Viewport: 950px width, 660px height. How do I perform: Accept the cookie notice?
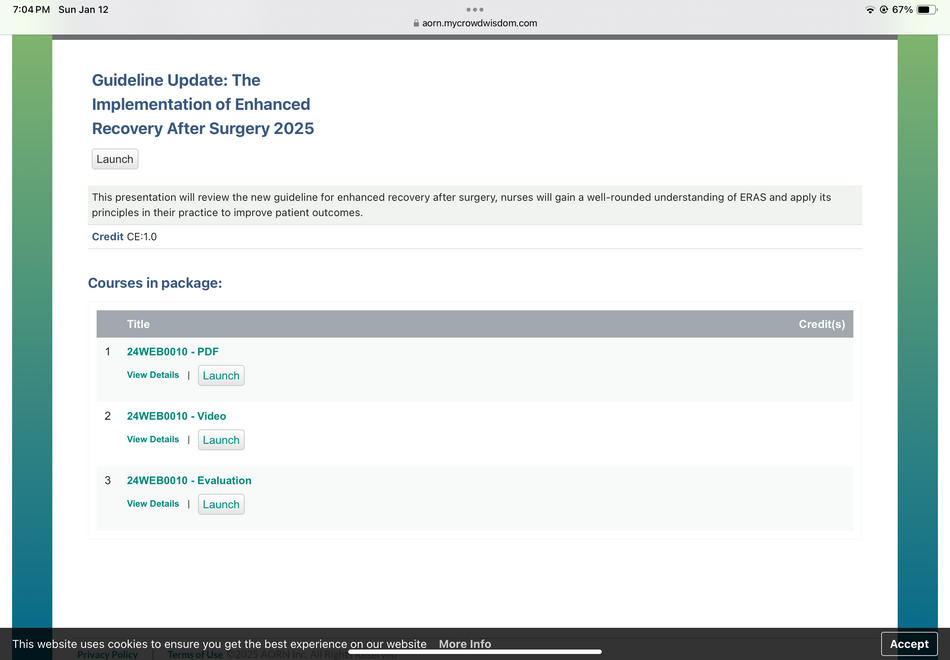pos(909,644)
